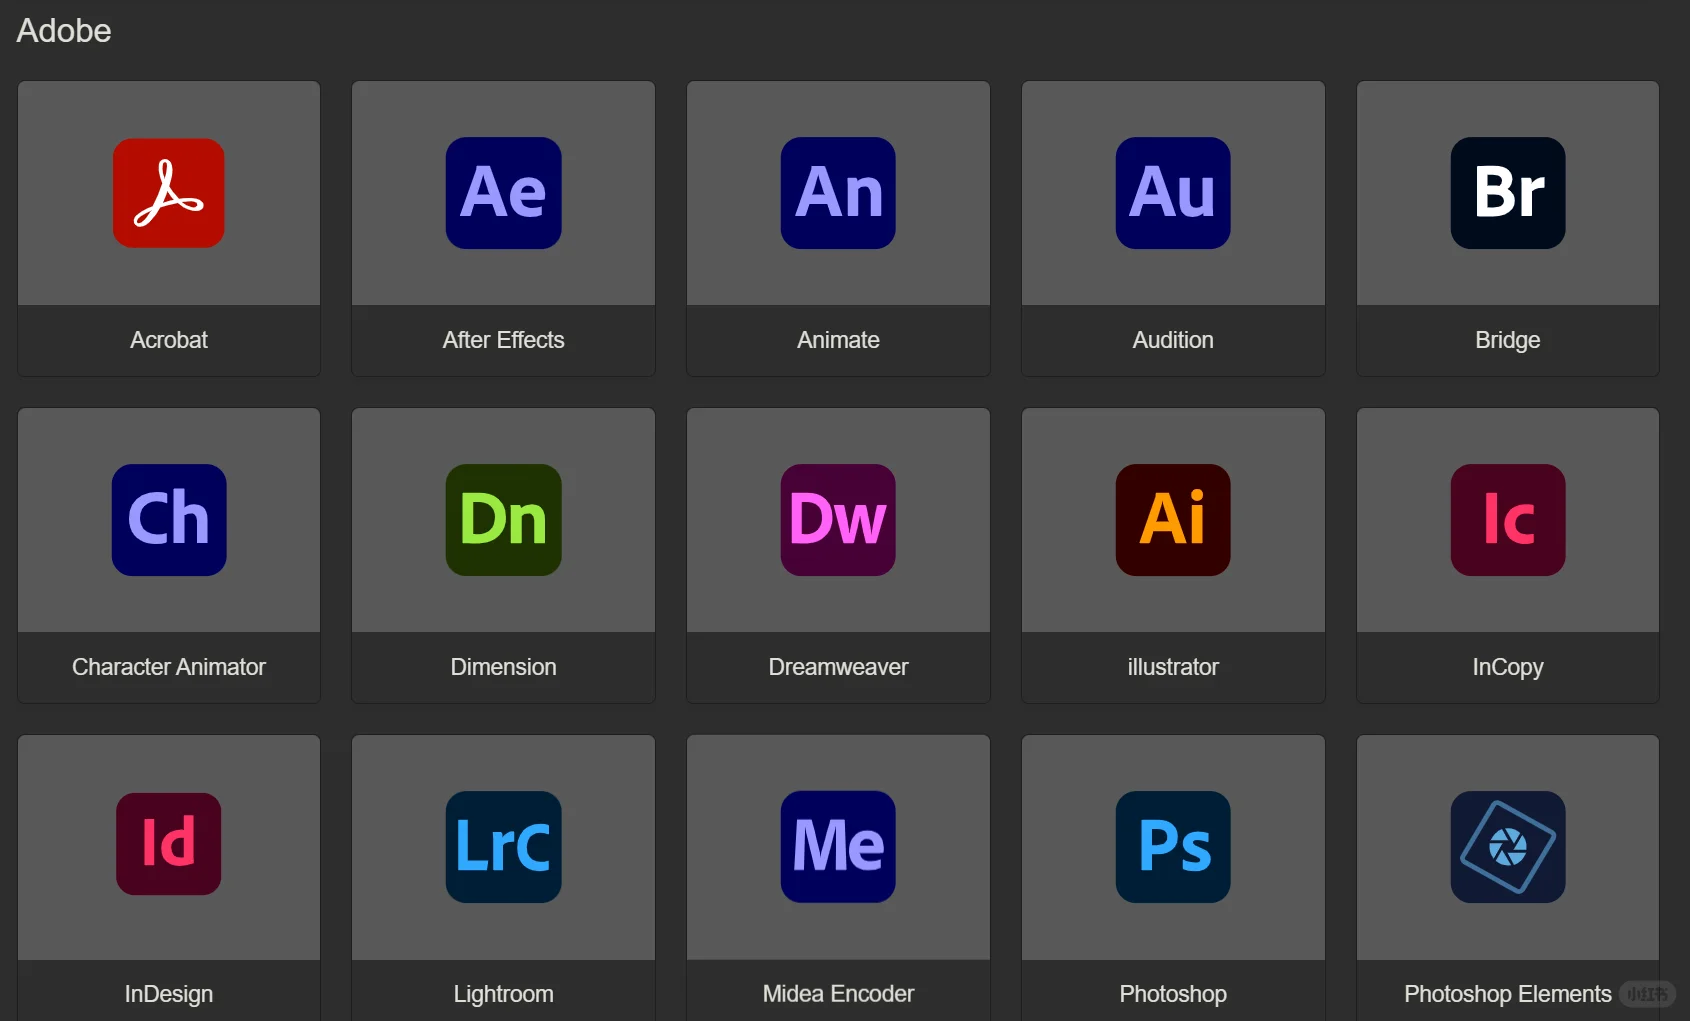1690x1021 pixels.
Task: Click the 'Adobe' section heading
Action: pyautogui.click(x=64, y=31)
